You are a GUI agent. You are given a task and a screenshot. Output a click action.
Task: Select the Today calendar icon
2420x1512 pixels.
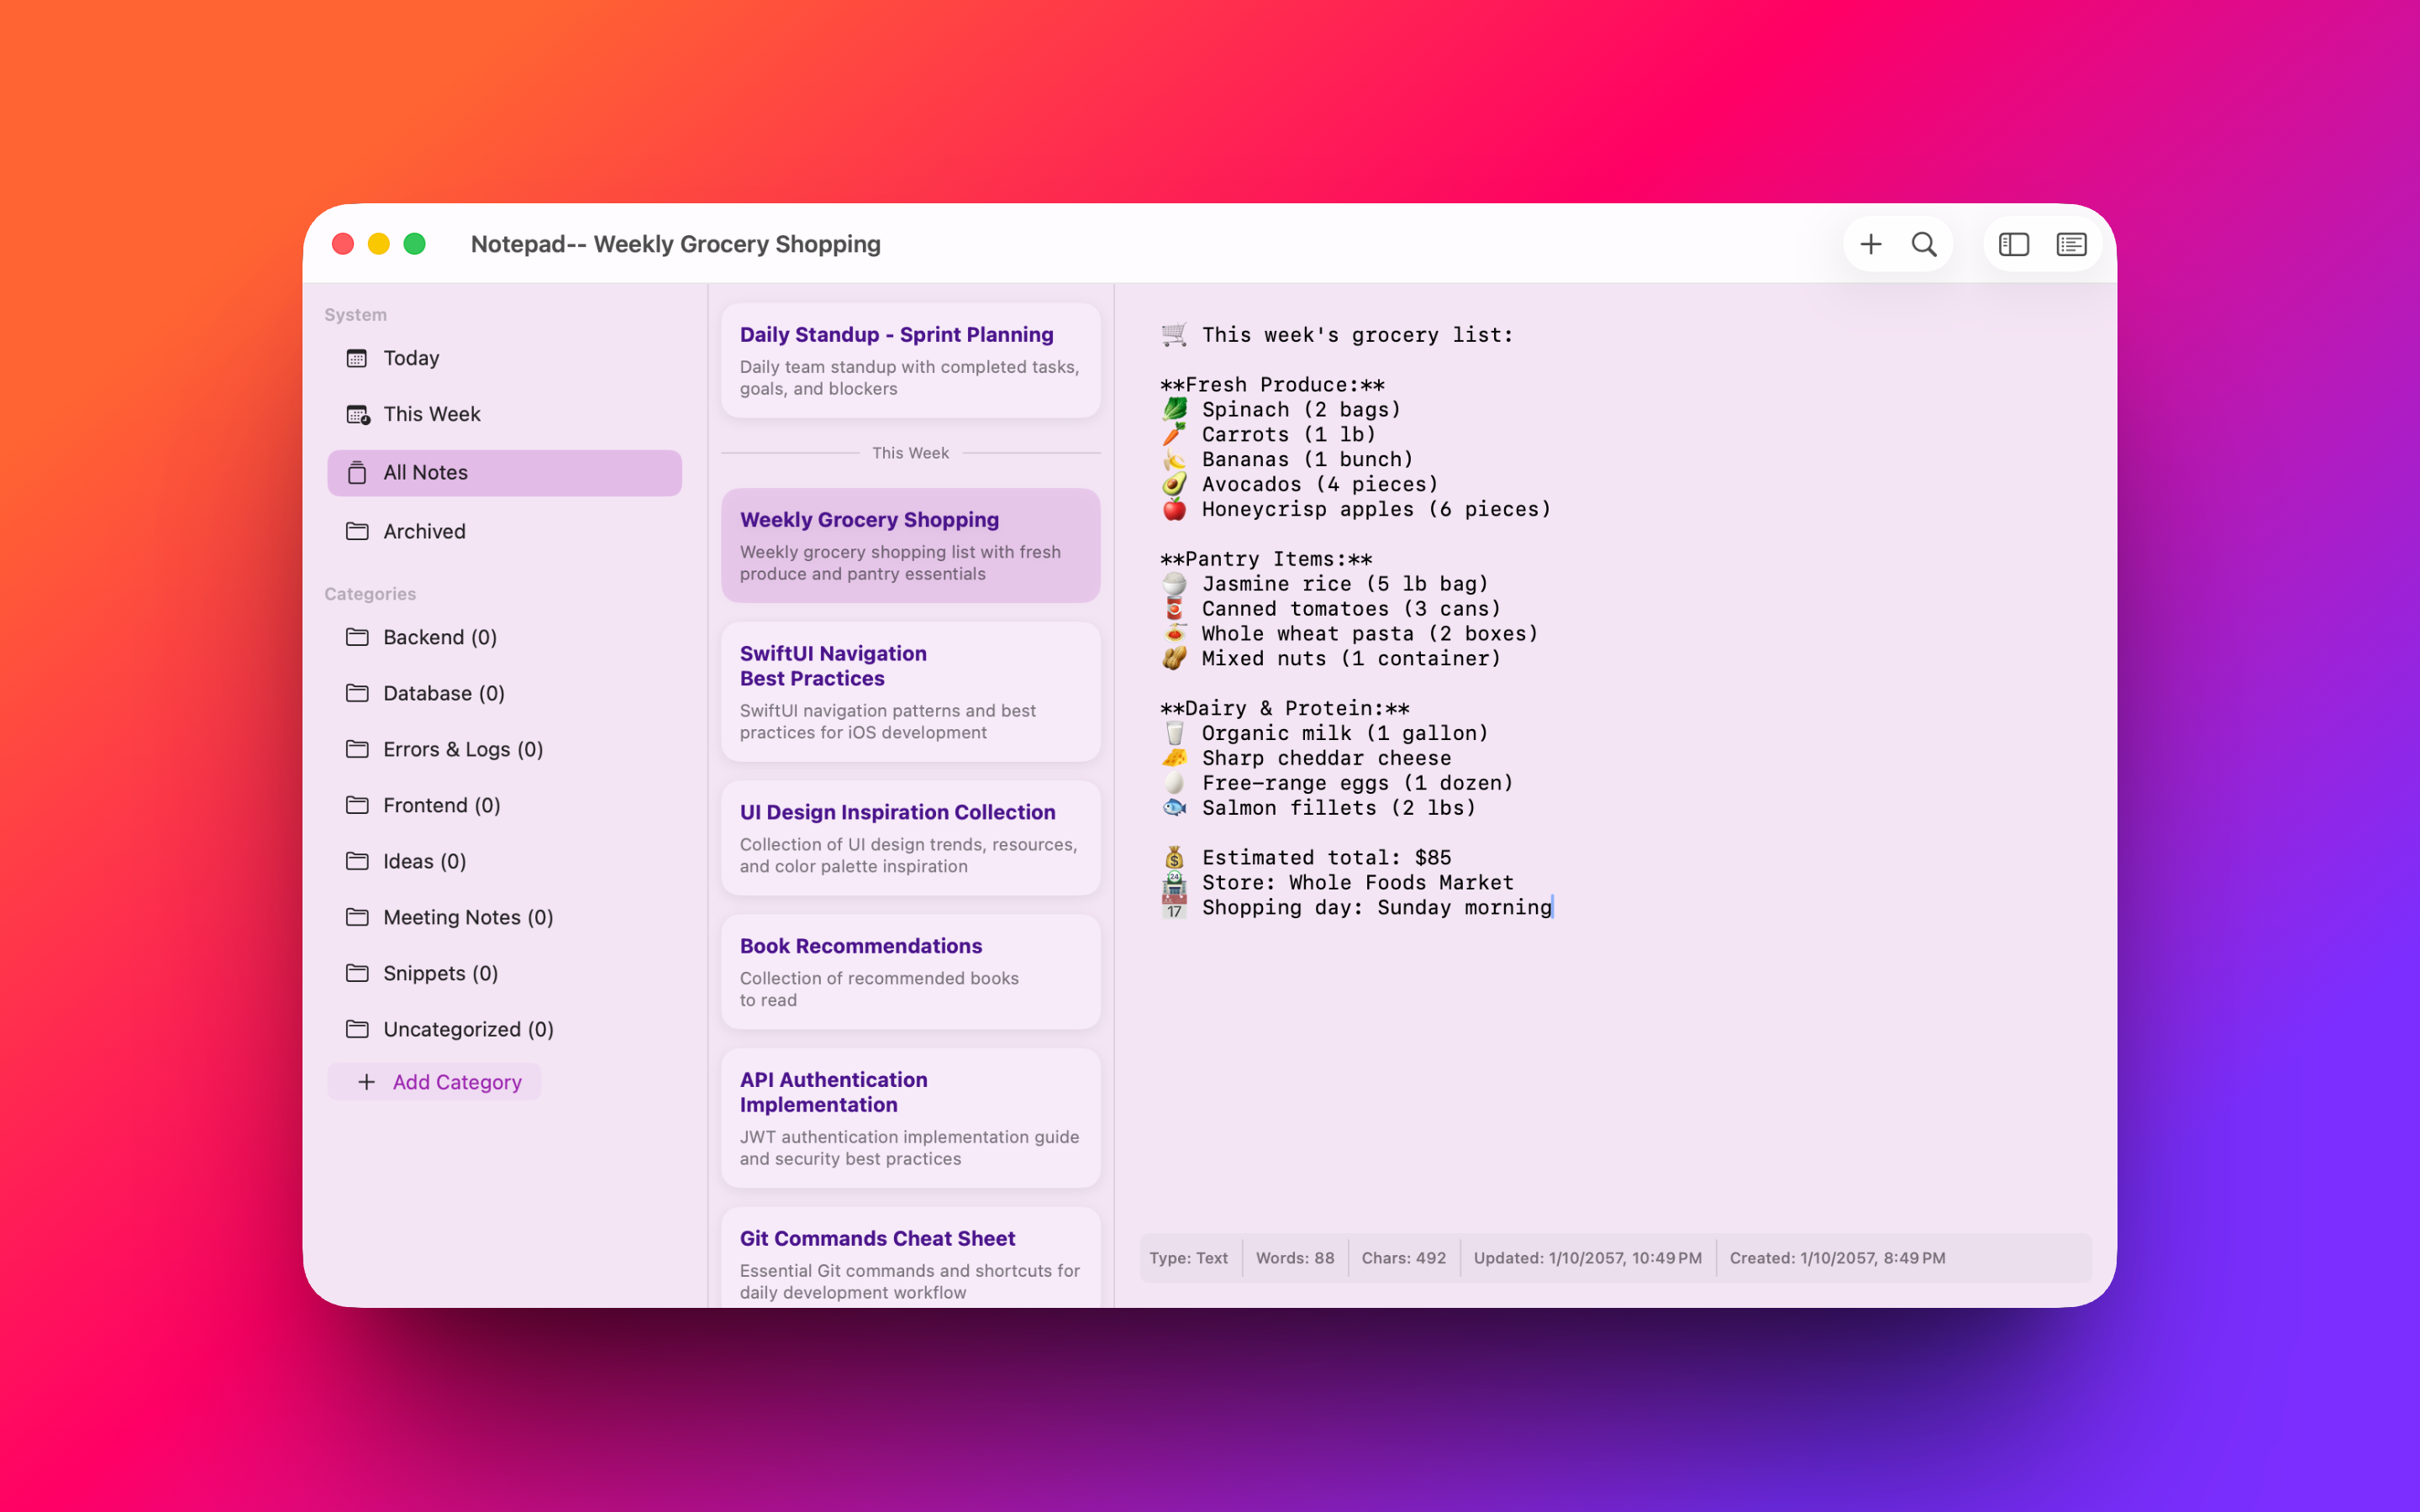[357, 357]
